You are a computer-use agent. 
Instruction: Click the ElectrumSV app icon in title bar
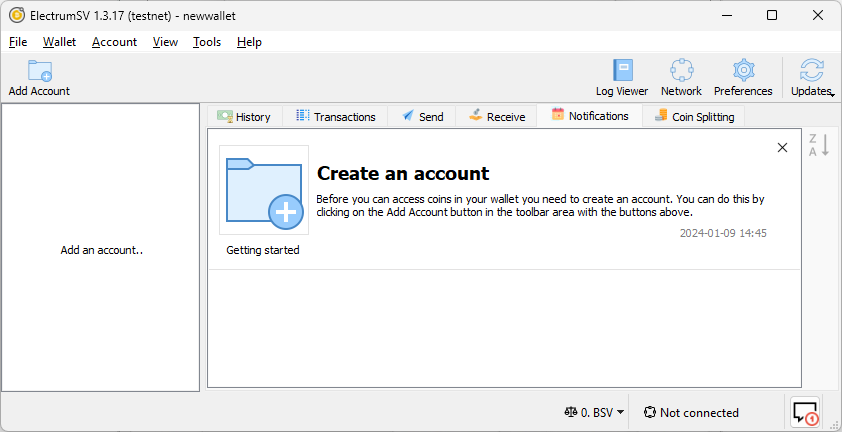(17, 16)
